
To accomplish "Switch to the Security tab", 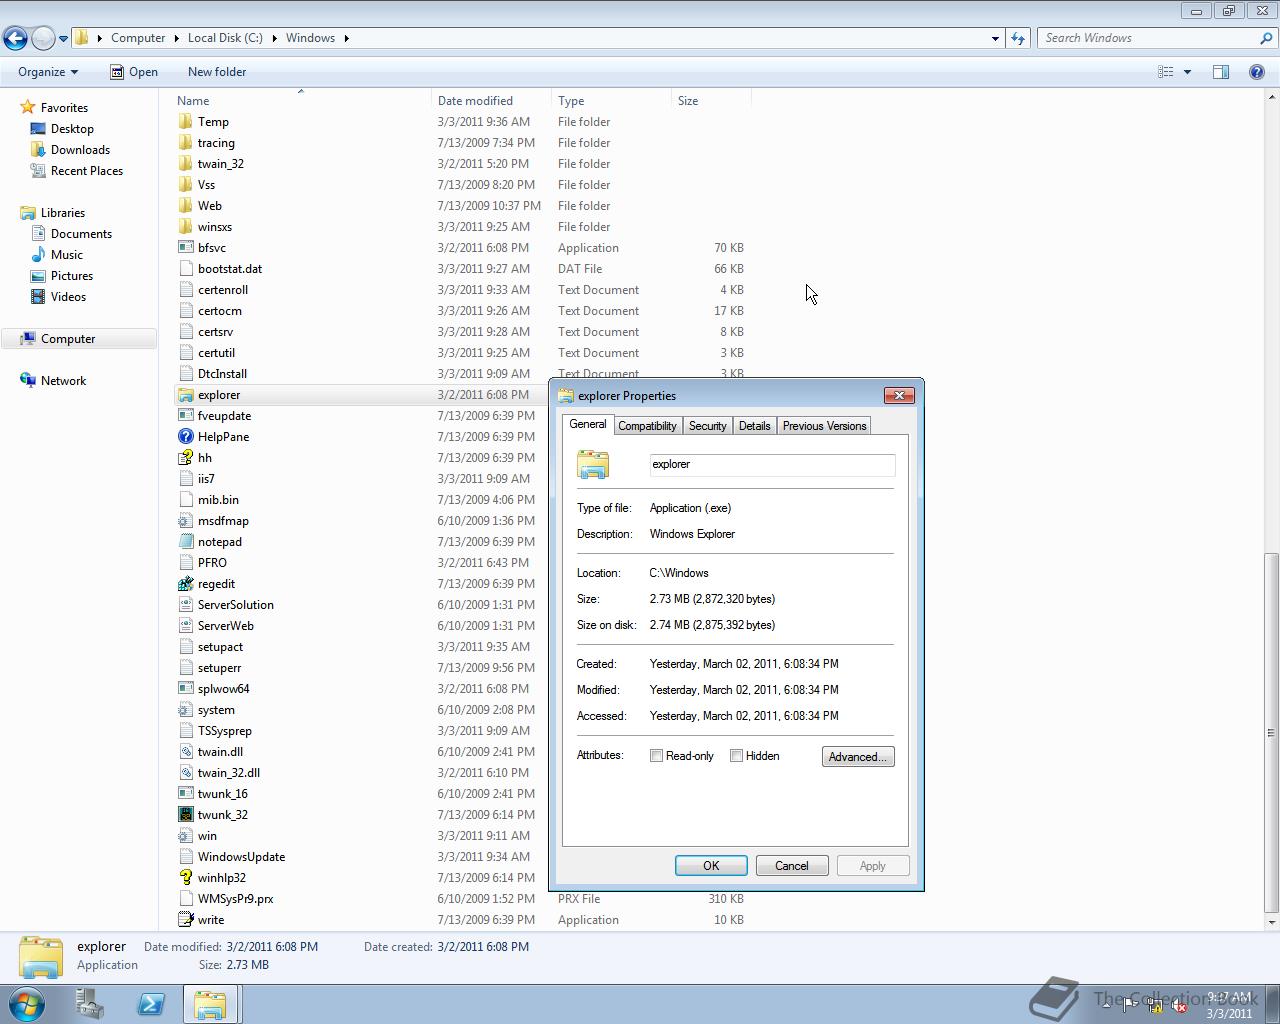I will coord(707,426).
